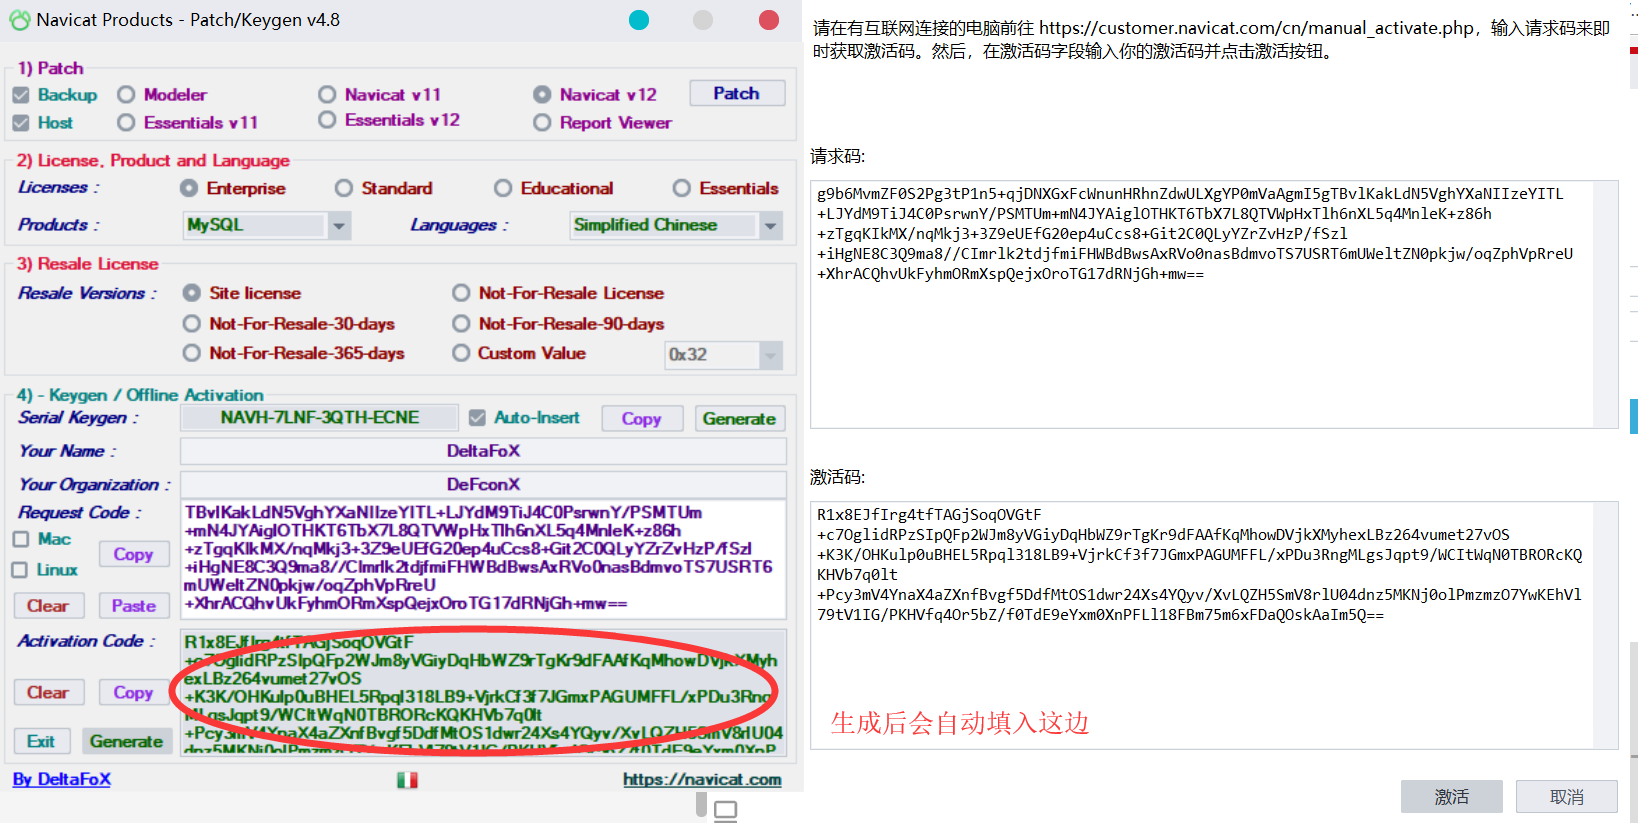Image resolution: width=1638 pixels, height=823 pixels.
Task: Copy the Activation Code
Action: (134, 692)
